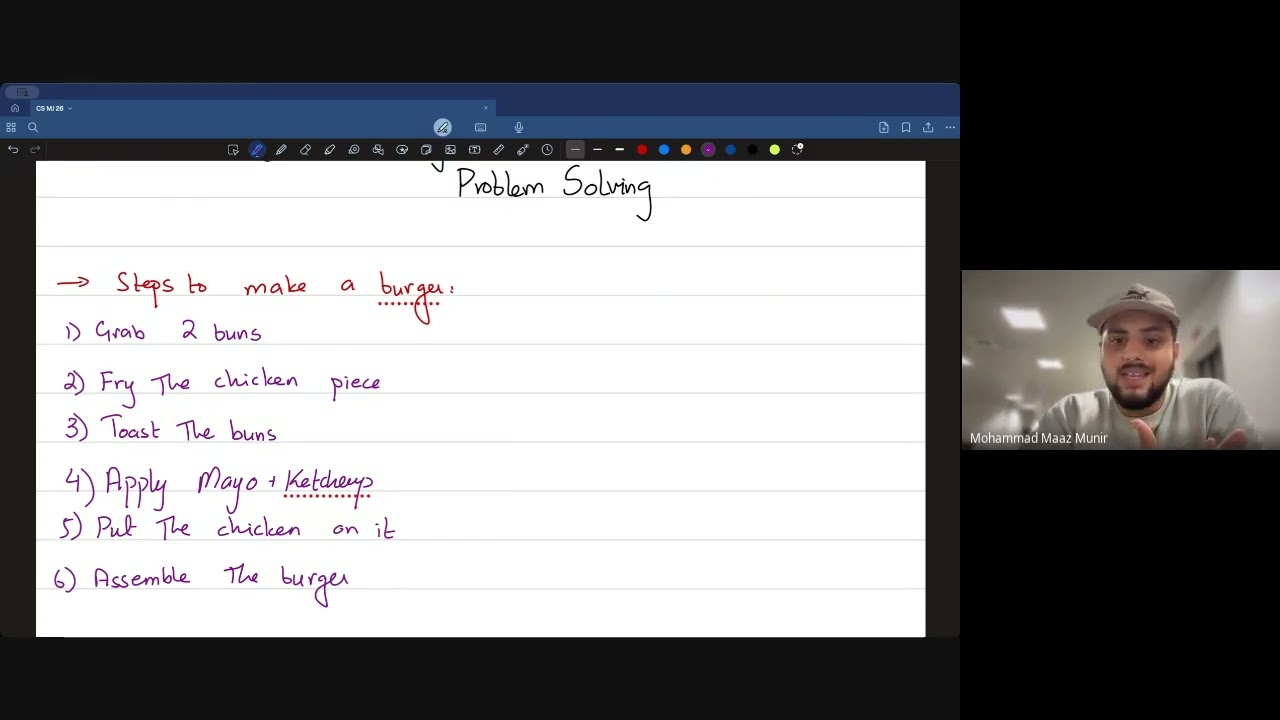Click the 'Toast the buns' line
Screen dimensions: 1280x720
click(171, 431)
